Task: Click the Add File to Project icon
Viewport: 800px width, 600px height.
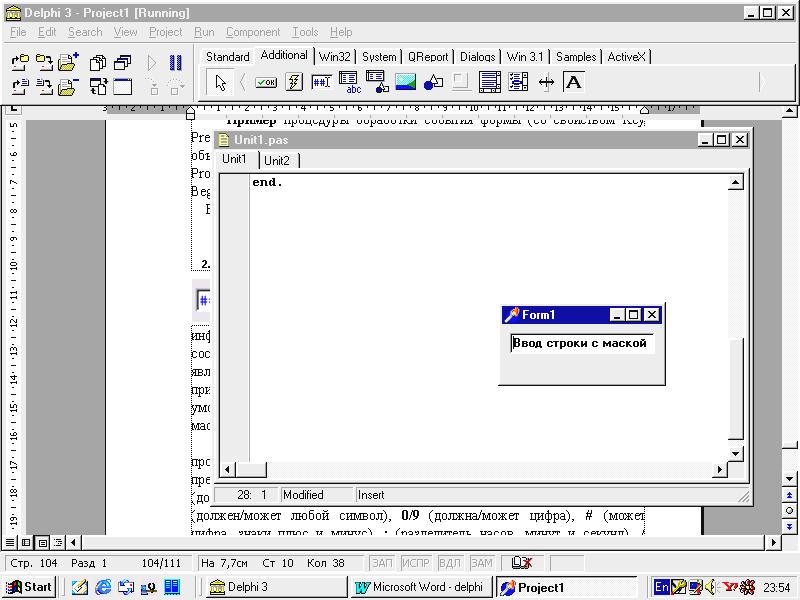Action: pyautogui.click(x=69, y=63)
